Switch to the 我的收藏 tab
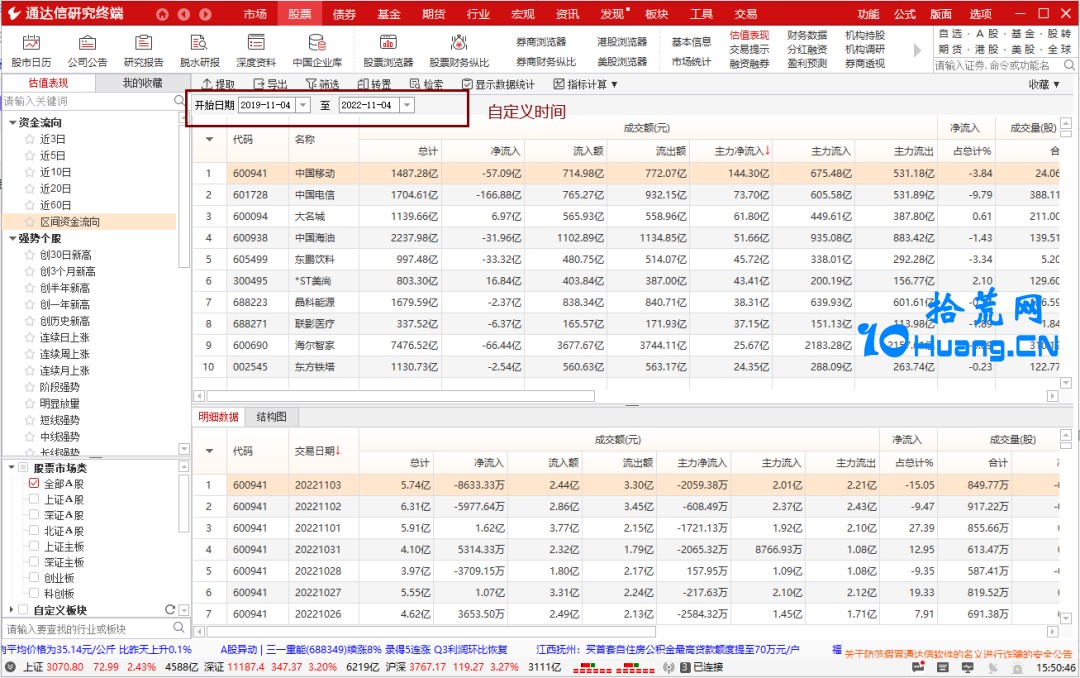The image size is (1080, 678). click(x=143, y=83)
